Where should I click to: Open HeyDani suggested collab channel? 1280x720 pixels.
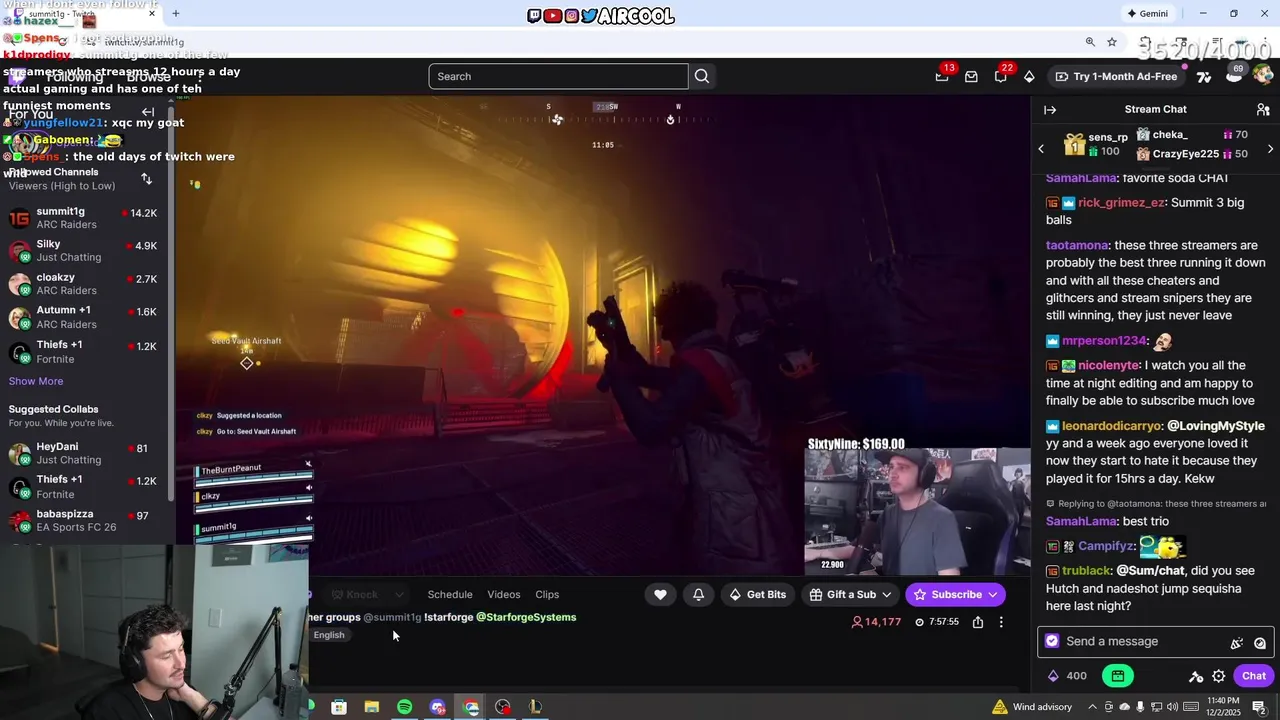(83, 453)
